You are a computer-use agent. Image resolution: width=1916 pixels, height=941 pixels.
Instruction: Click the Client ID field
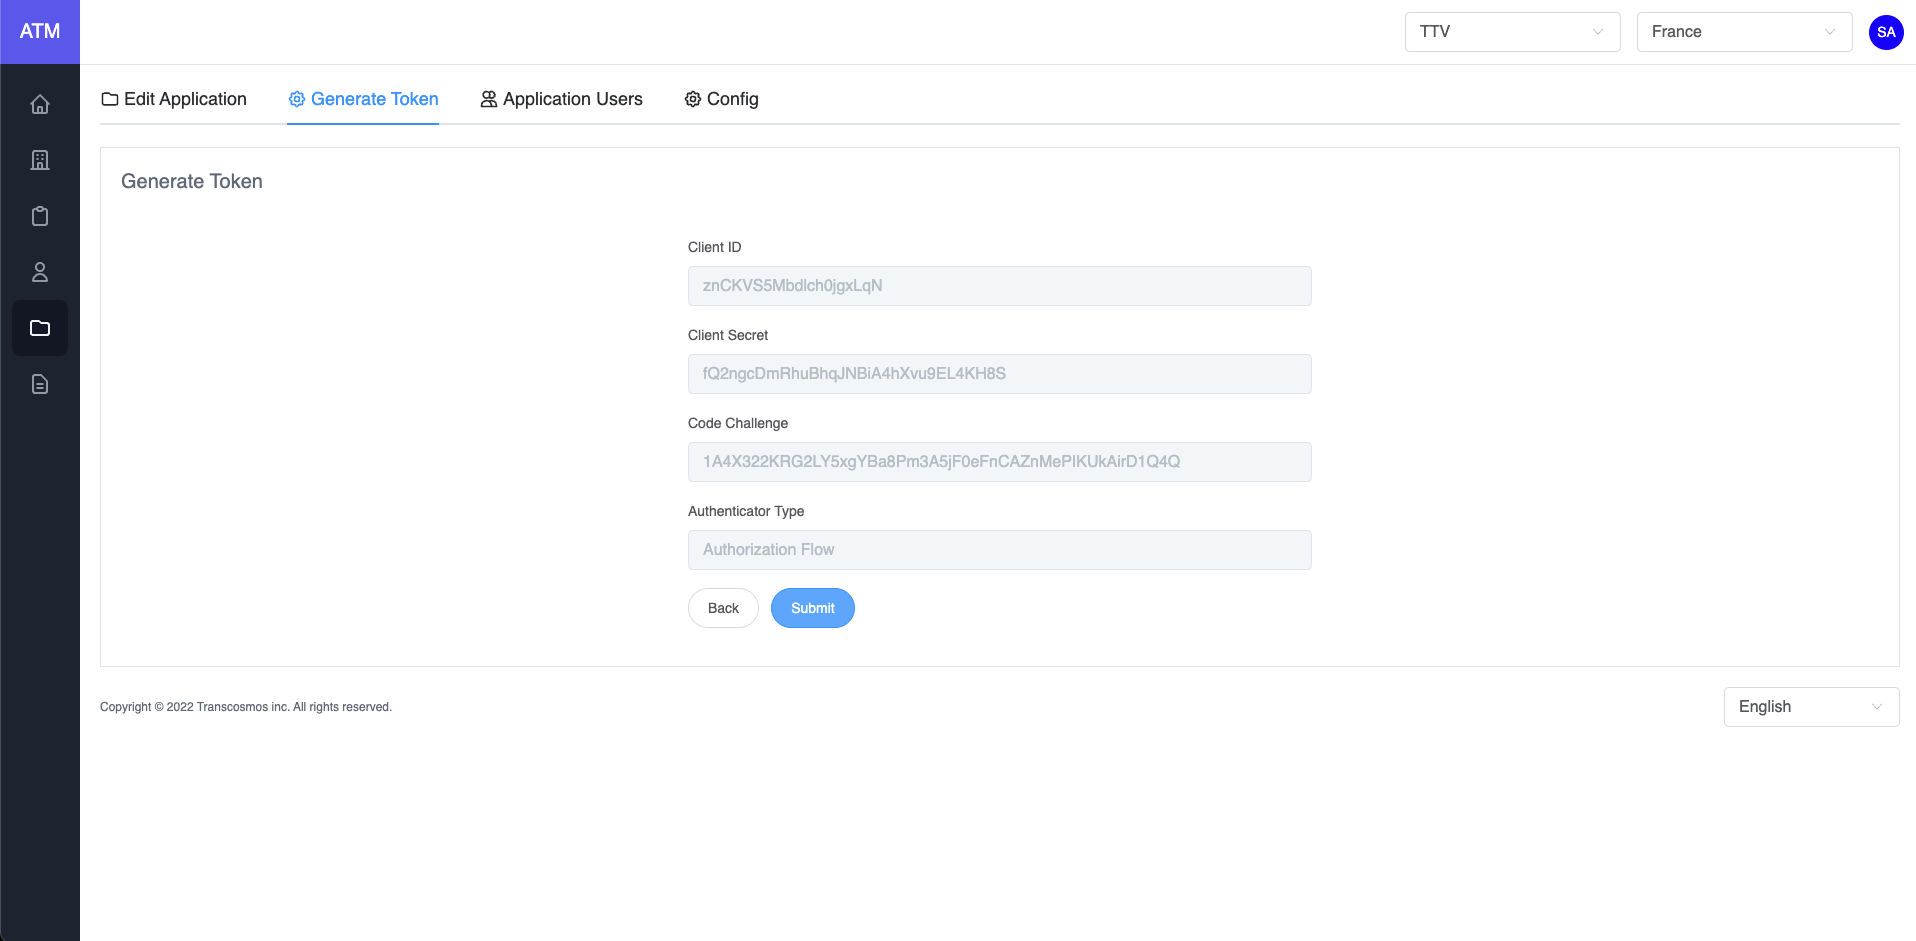(999, 286)
